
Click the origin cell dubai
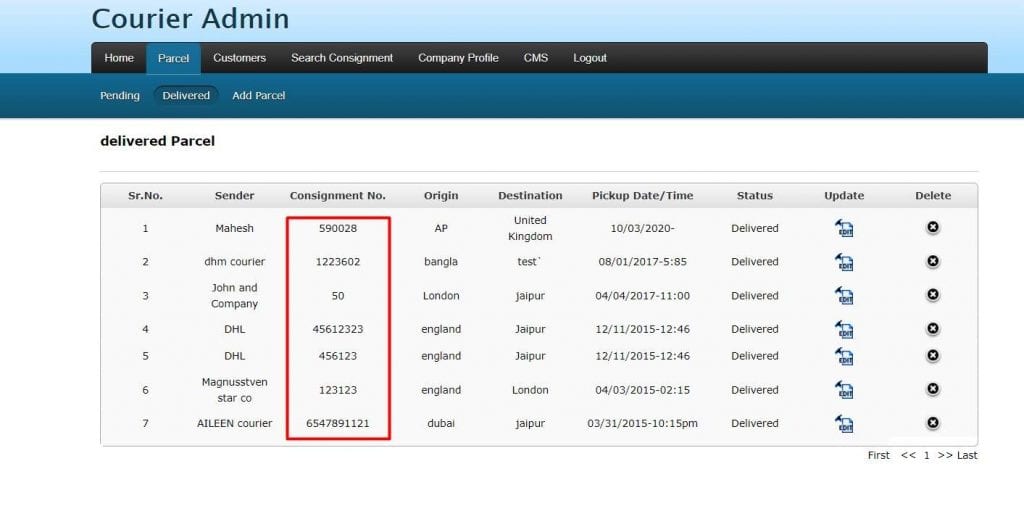(441, 423)
